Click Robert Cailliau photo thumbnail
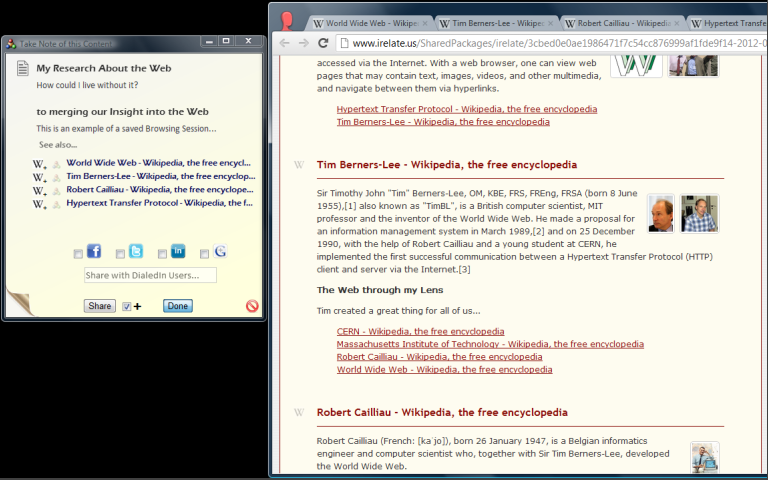 pos(705,457)
